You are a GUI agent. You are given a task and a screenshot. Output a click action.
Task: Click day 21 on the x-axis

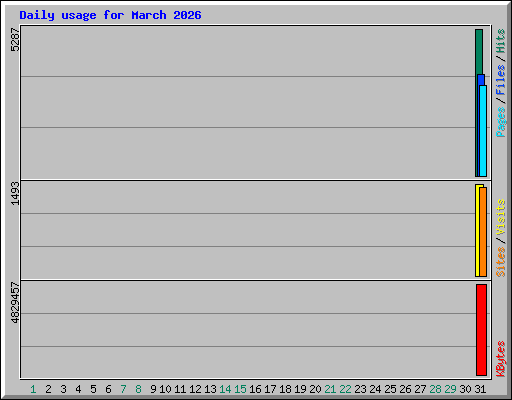click(x=330, y=389)
